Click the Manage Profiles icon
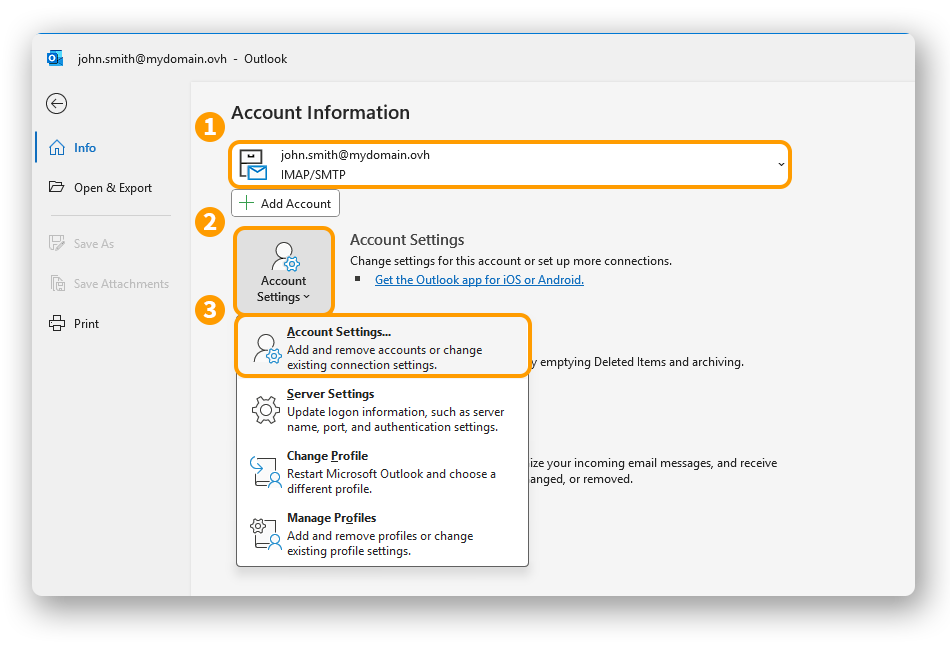This screenshot has width=950, height=650. [x=265, y=534]
